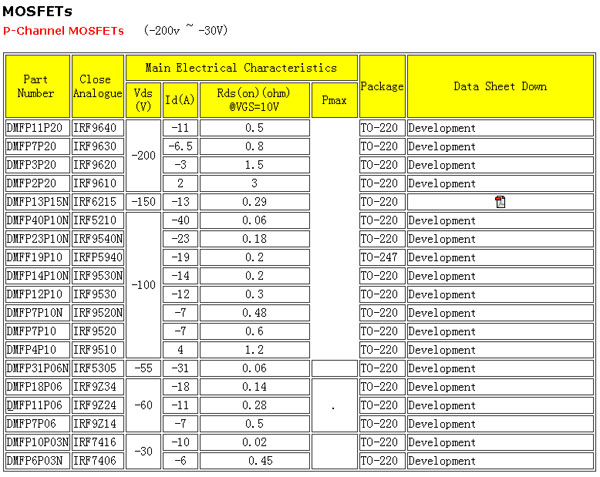Click the Pmax column header
This screenshot has width=600, height=477.
pyautogui.click(x=334, y=100)
